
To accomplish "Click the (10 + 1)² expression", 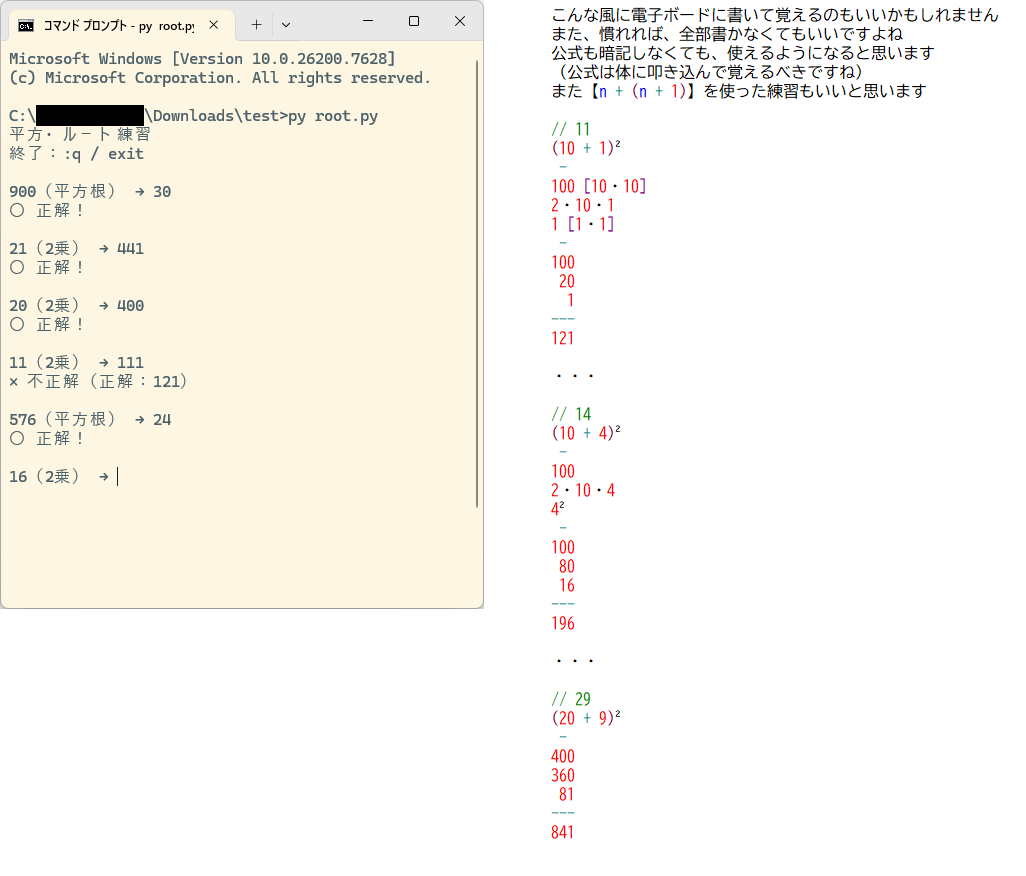I will (586, 148).
